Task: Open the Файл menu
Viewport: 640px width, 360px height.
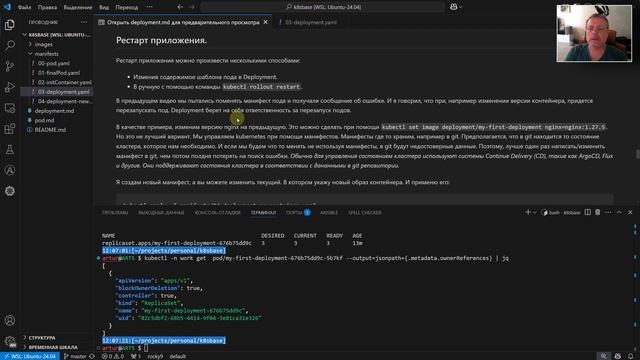Action: click(x=24, y=7)
